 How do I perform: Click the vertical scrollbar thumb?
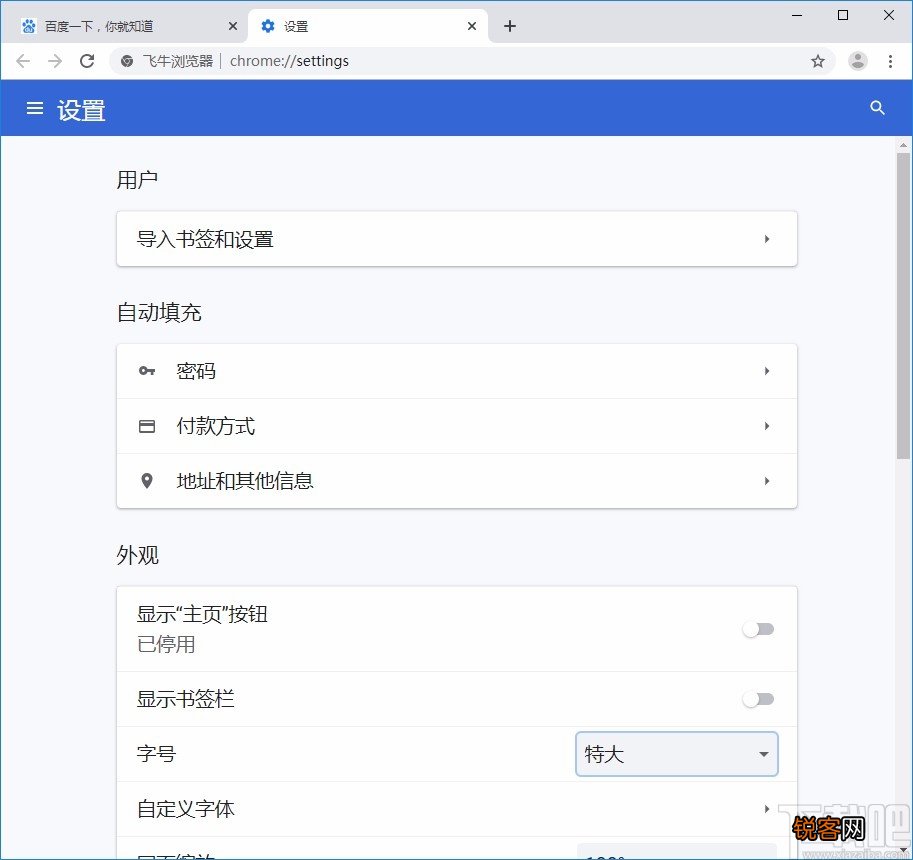click(903, 306)
